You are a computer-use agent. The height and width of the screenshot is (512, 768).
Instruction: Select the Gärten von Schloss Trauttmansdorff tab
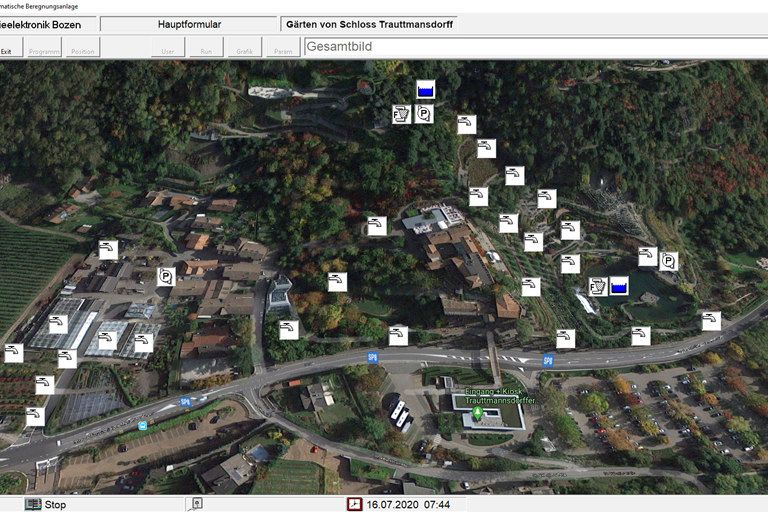tap(369, 23)
